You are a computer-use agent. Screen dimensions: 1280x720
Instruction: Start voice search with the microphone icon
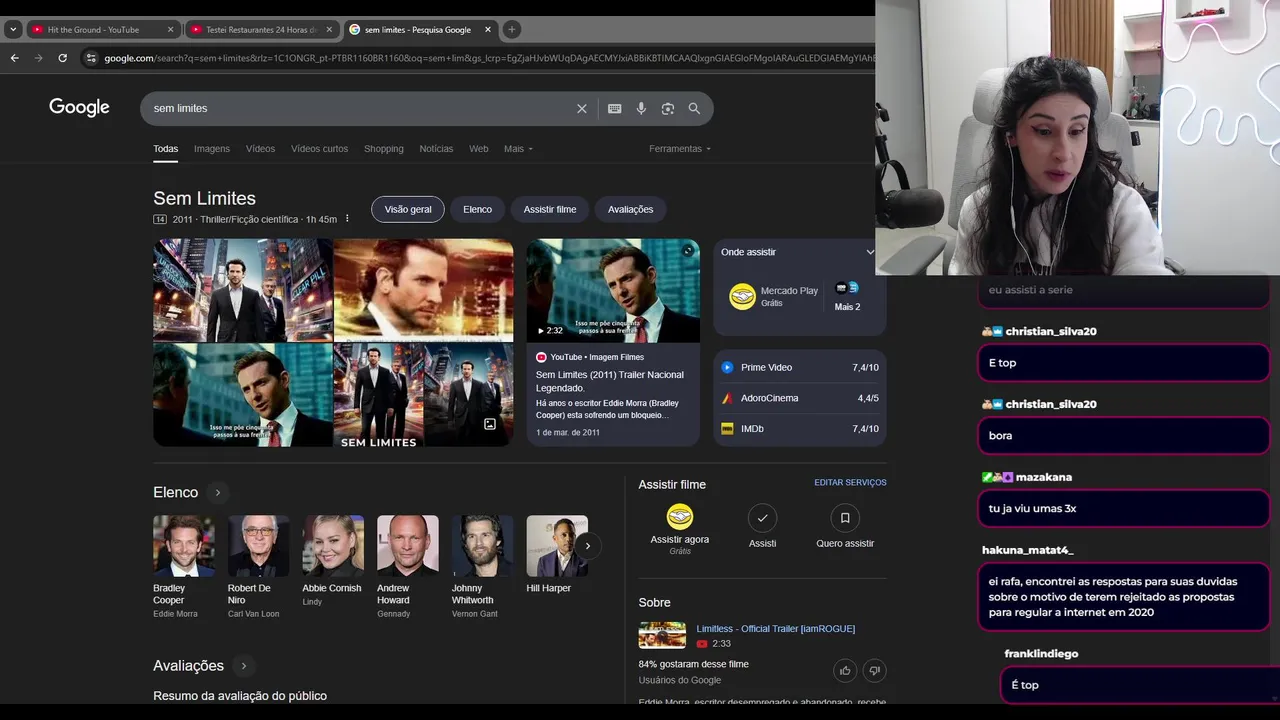coord(641,109)
